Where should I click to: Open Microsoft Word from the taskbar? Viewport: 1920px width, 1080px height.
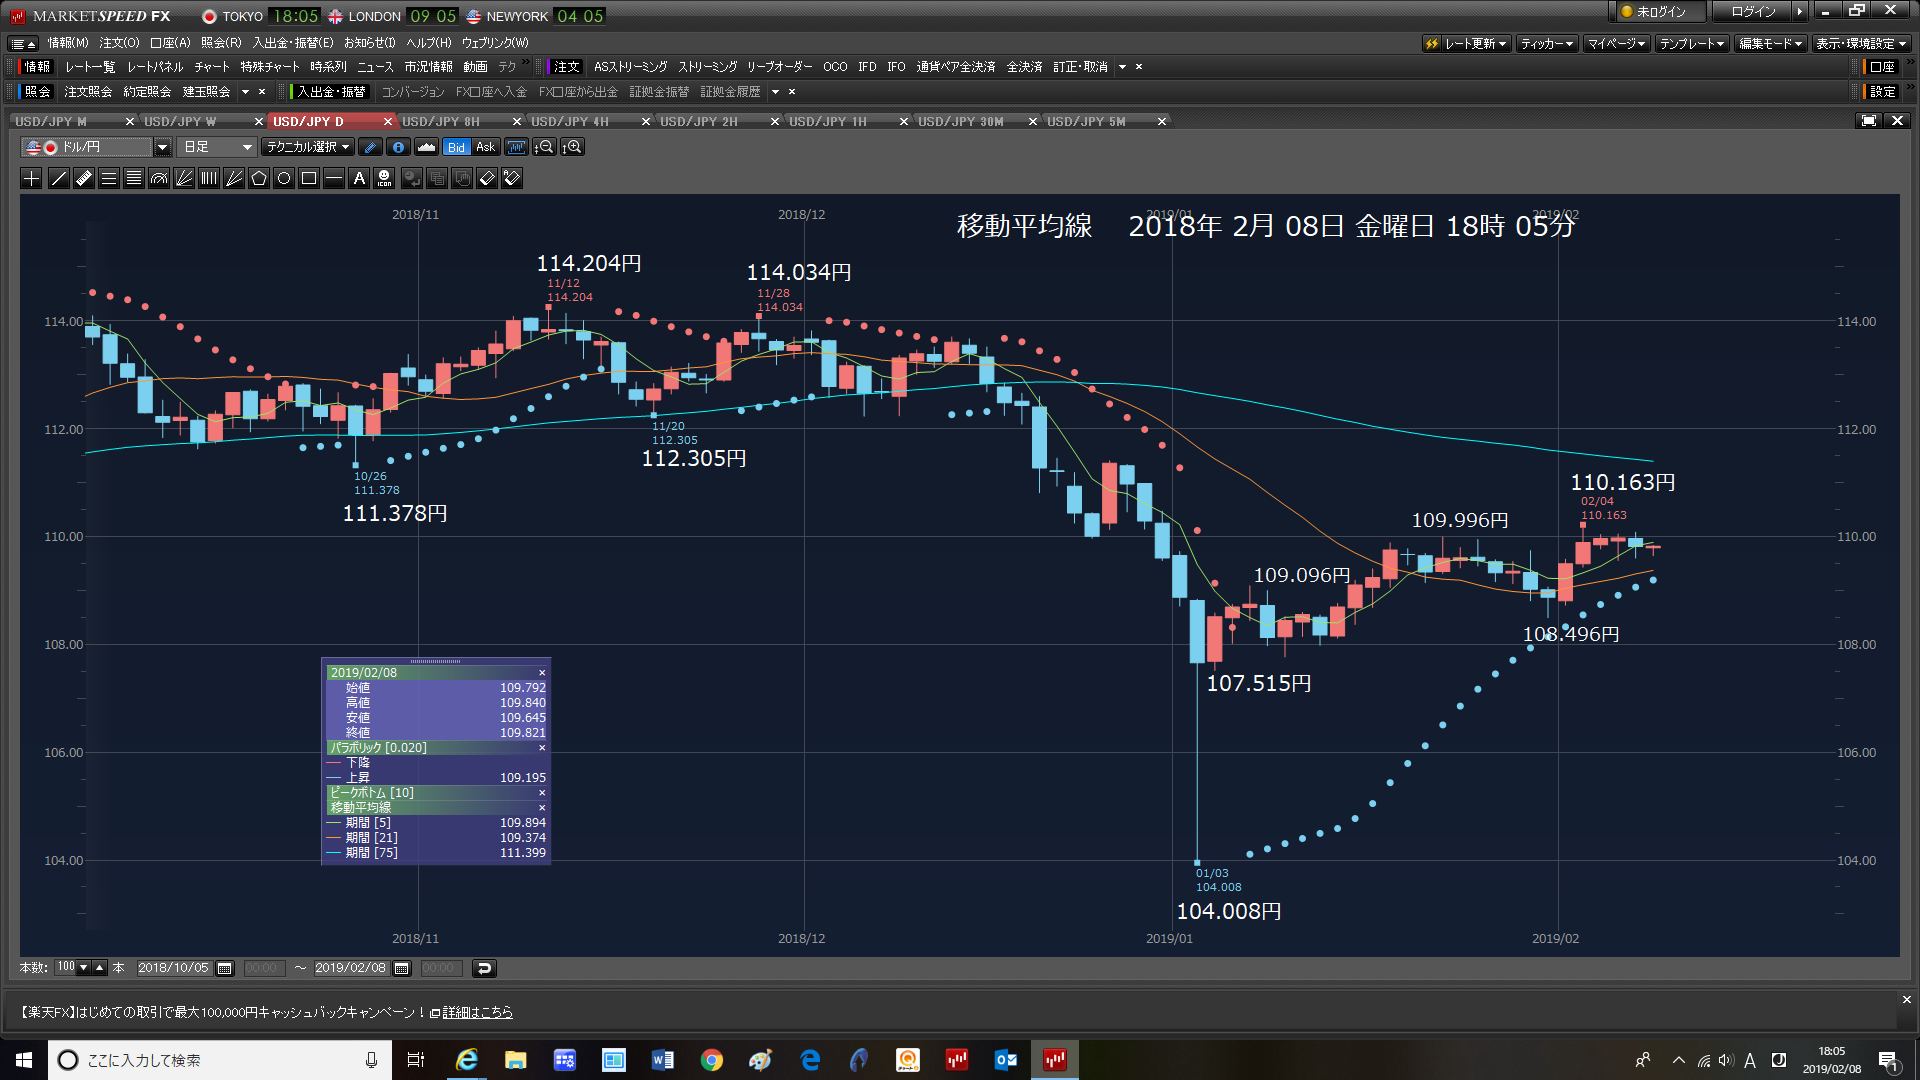[662, 1060]
